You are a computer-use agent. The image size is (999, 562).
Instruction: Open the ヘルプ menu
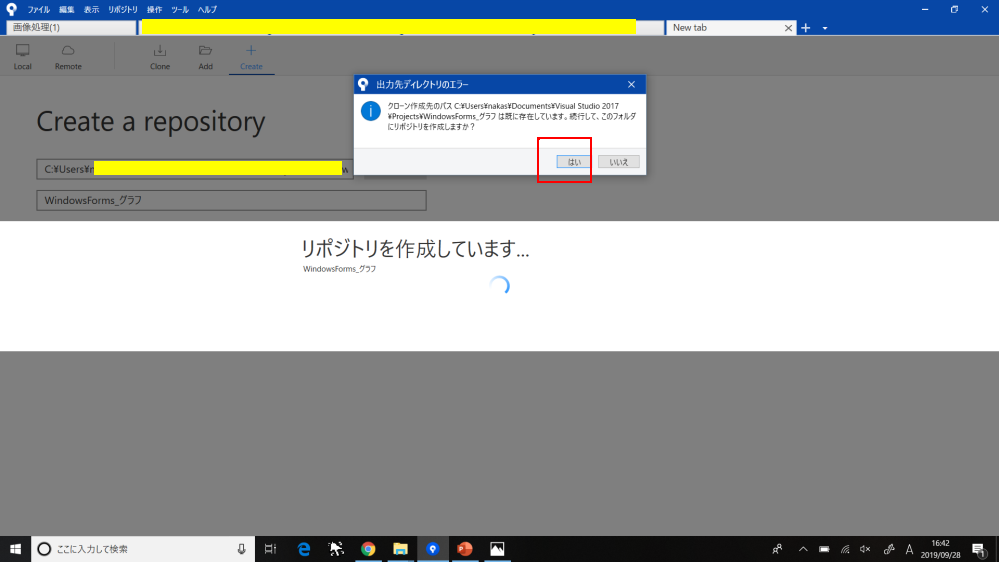pyautogui.click(x=207, y=10)
